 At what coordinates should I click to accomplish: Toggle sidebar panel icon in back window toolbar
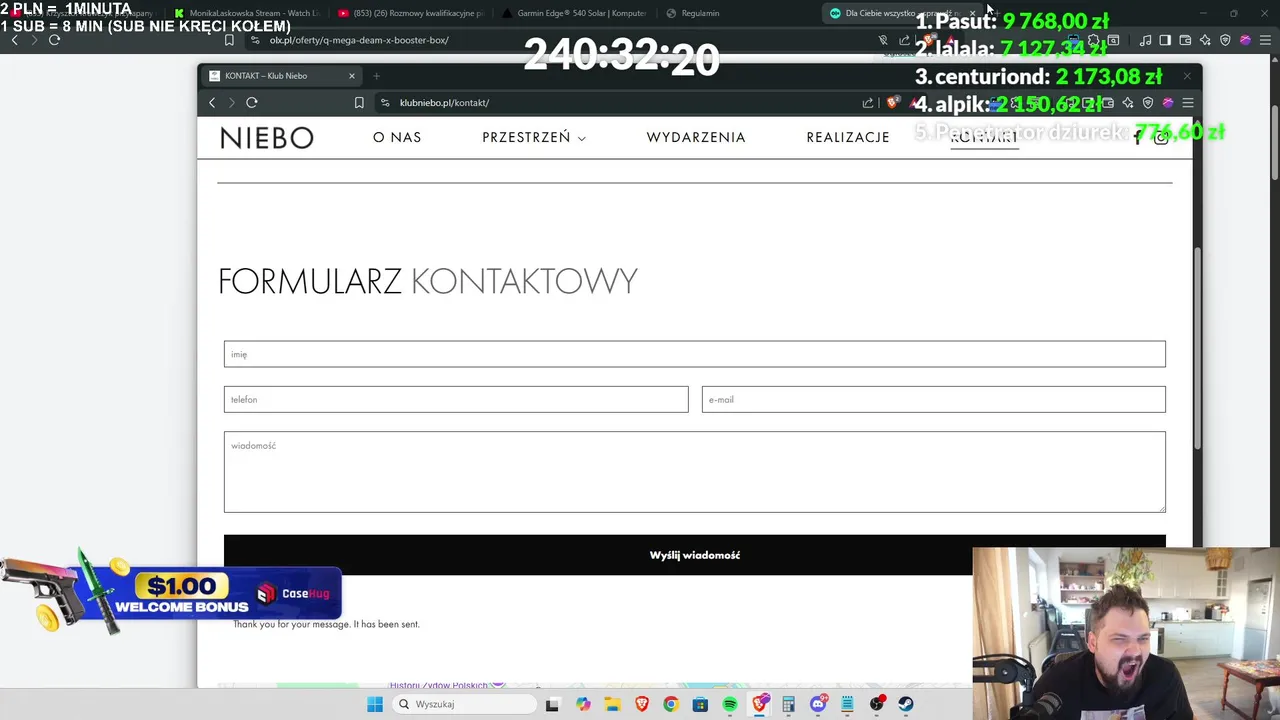coord(1165,40)
